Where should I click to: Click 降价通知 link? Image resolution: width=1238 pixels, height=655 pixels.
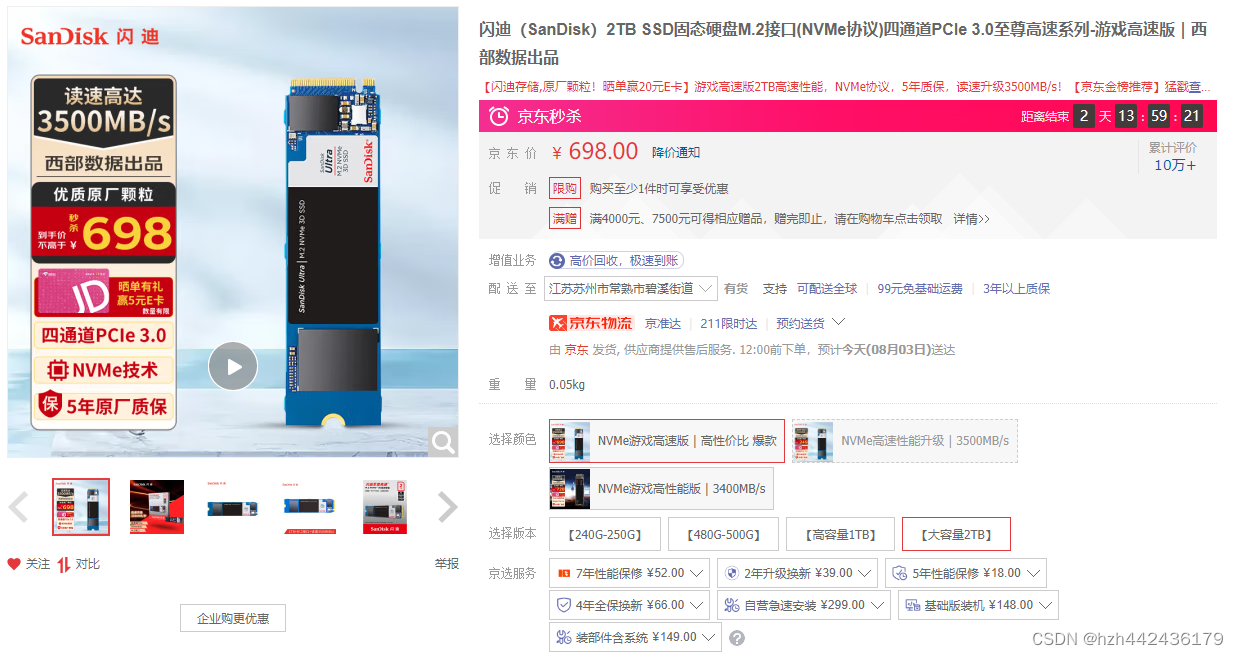pos(676,152)
